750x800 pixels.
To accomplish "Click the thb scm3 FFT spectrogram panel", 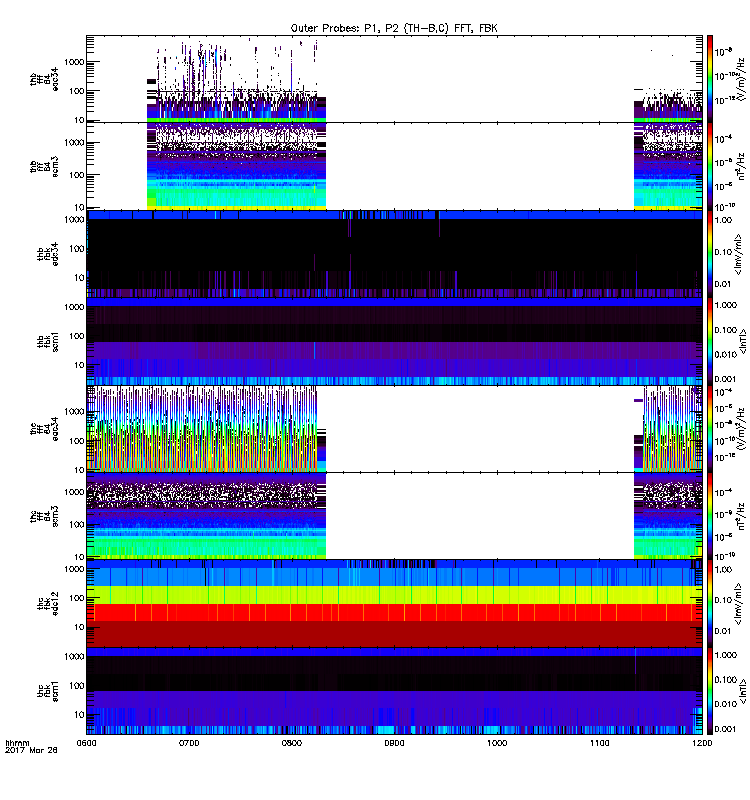I will (394, 166).
